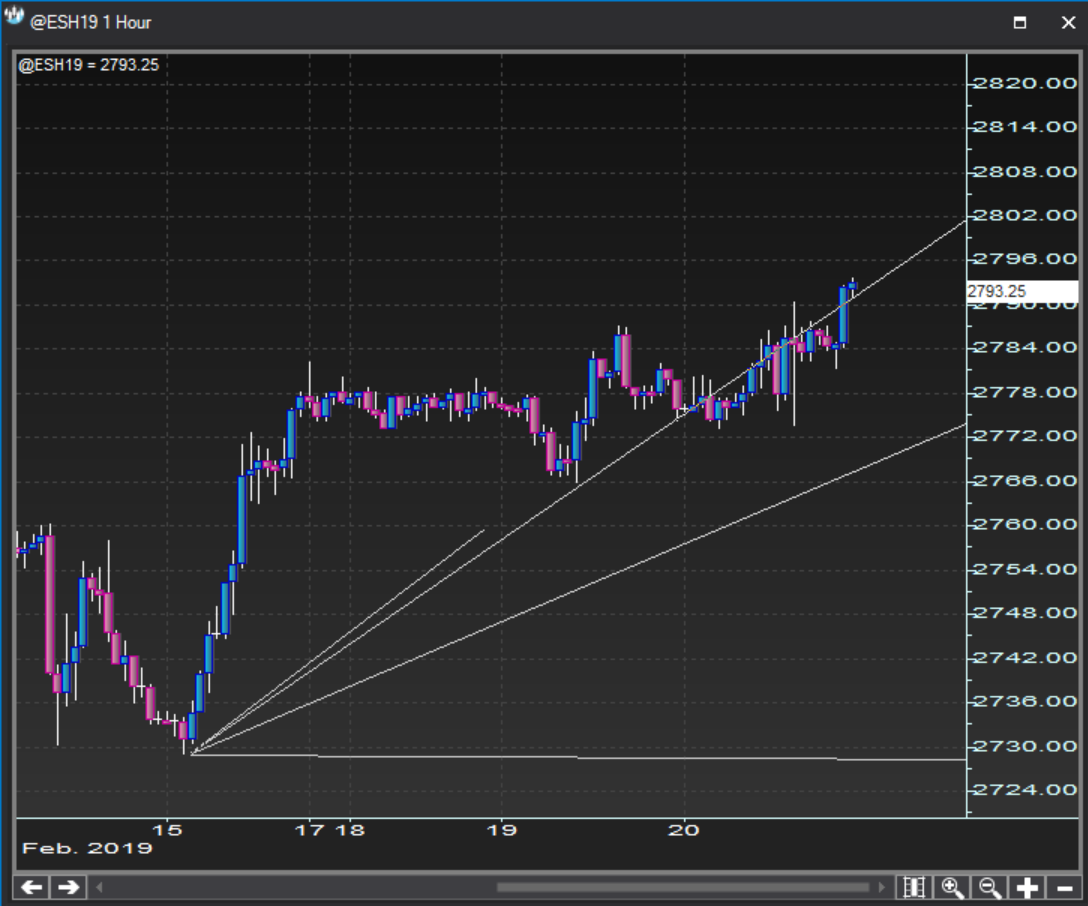The height and width of the screenshot is (906, 1088).
Task: Click the @ESH19 1 Hour window title
Action: [x=90, y=22]
